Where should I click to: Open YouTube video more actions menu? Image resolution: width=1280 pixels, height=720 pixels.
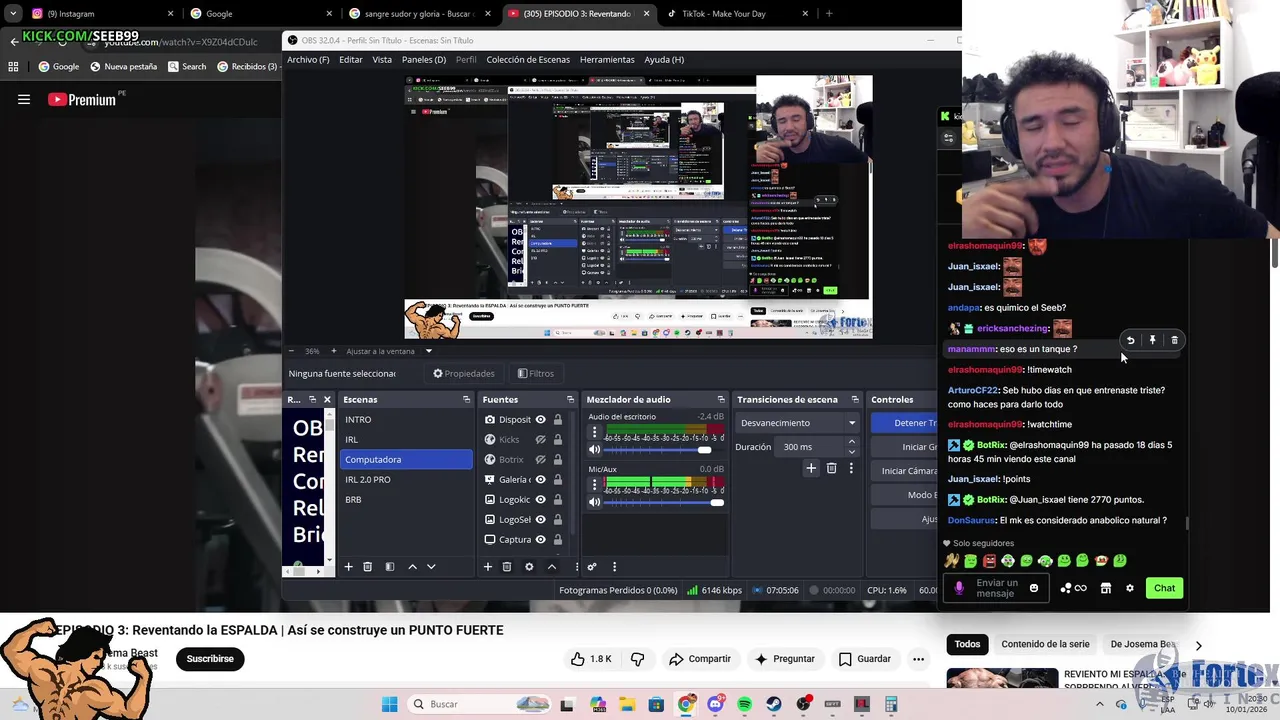[918, 659]
